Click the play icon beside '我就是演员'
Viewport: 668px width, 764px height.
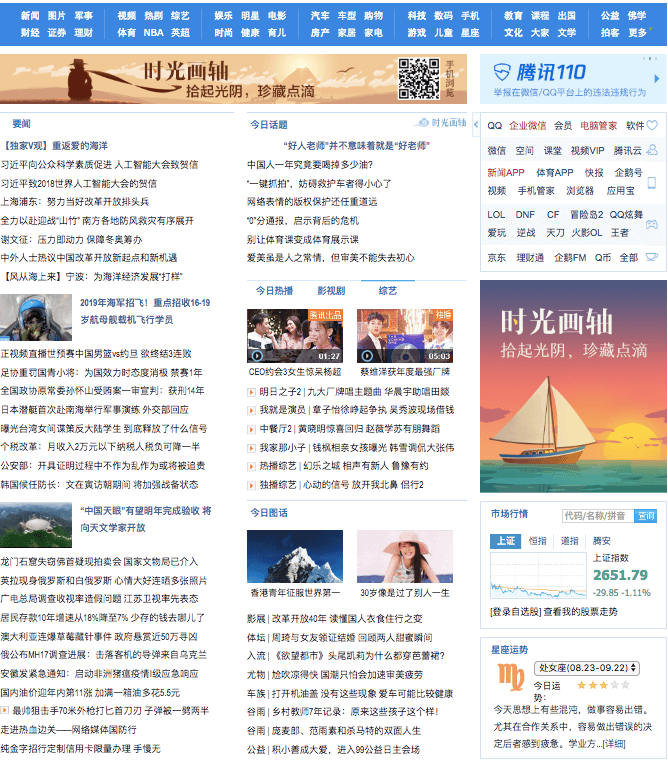(251, 410)
